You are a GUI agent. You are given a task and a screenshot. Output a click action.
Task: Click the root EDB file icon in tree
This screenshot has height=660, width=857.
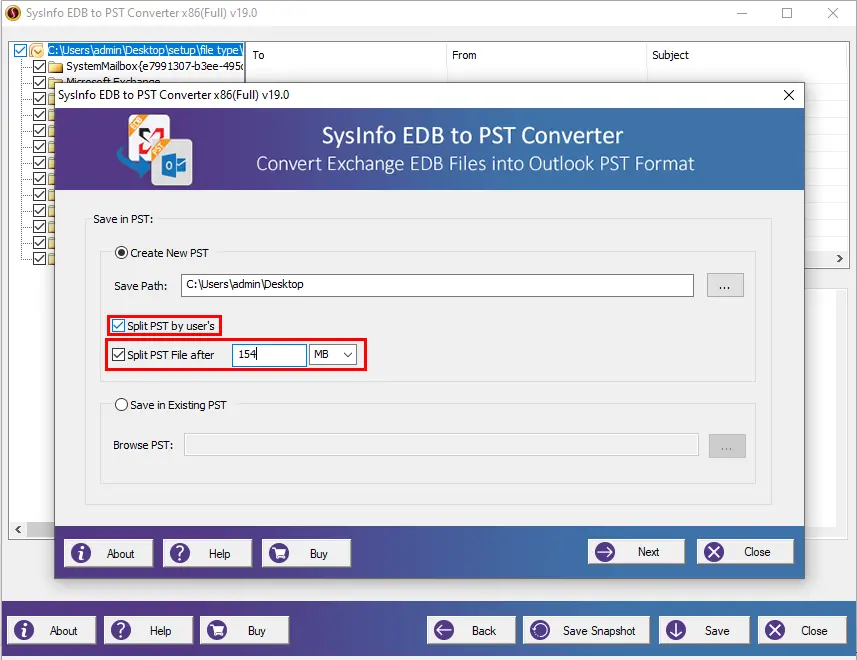(37, 50)
